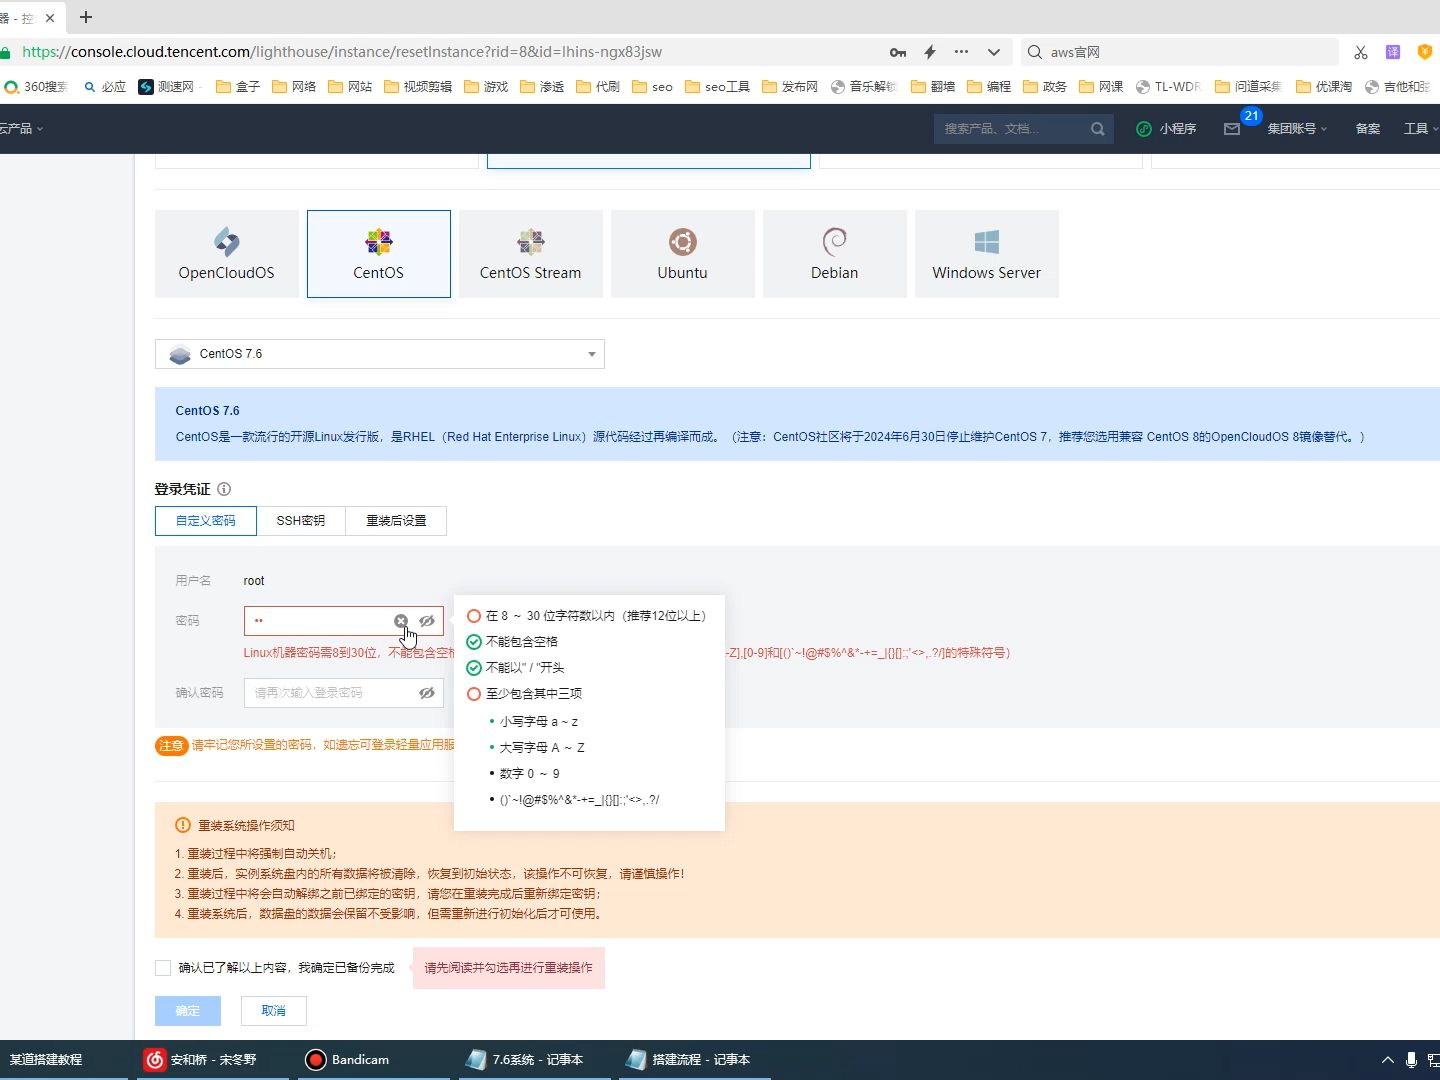Open the CentOS 7.6 version dropdown
The height and width of the screenshot is (1080, 1440).
click(x=380, y=354)
